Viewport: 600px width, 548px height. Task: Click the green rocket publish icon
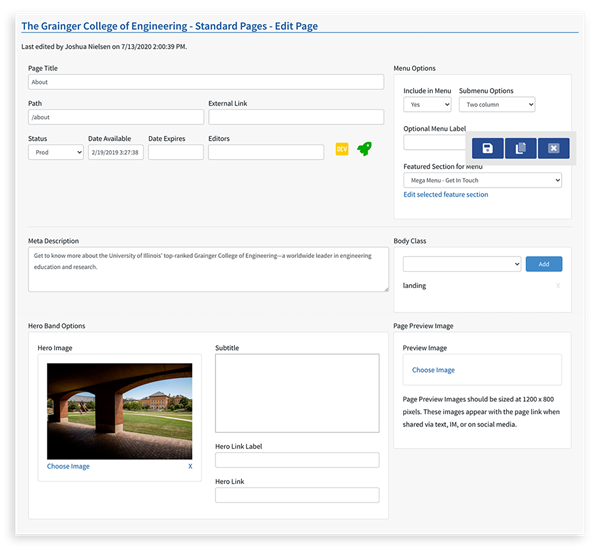pos(364,148)
